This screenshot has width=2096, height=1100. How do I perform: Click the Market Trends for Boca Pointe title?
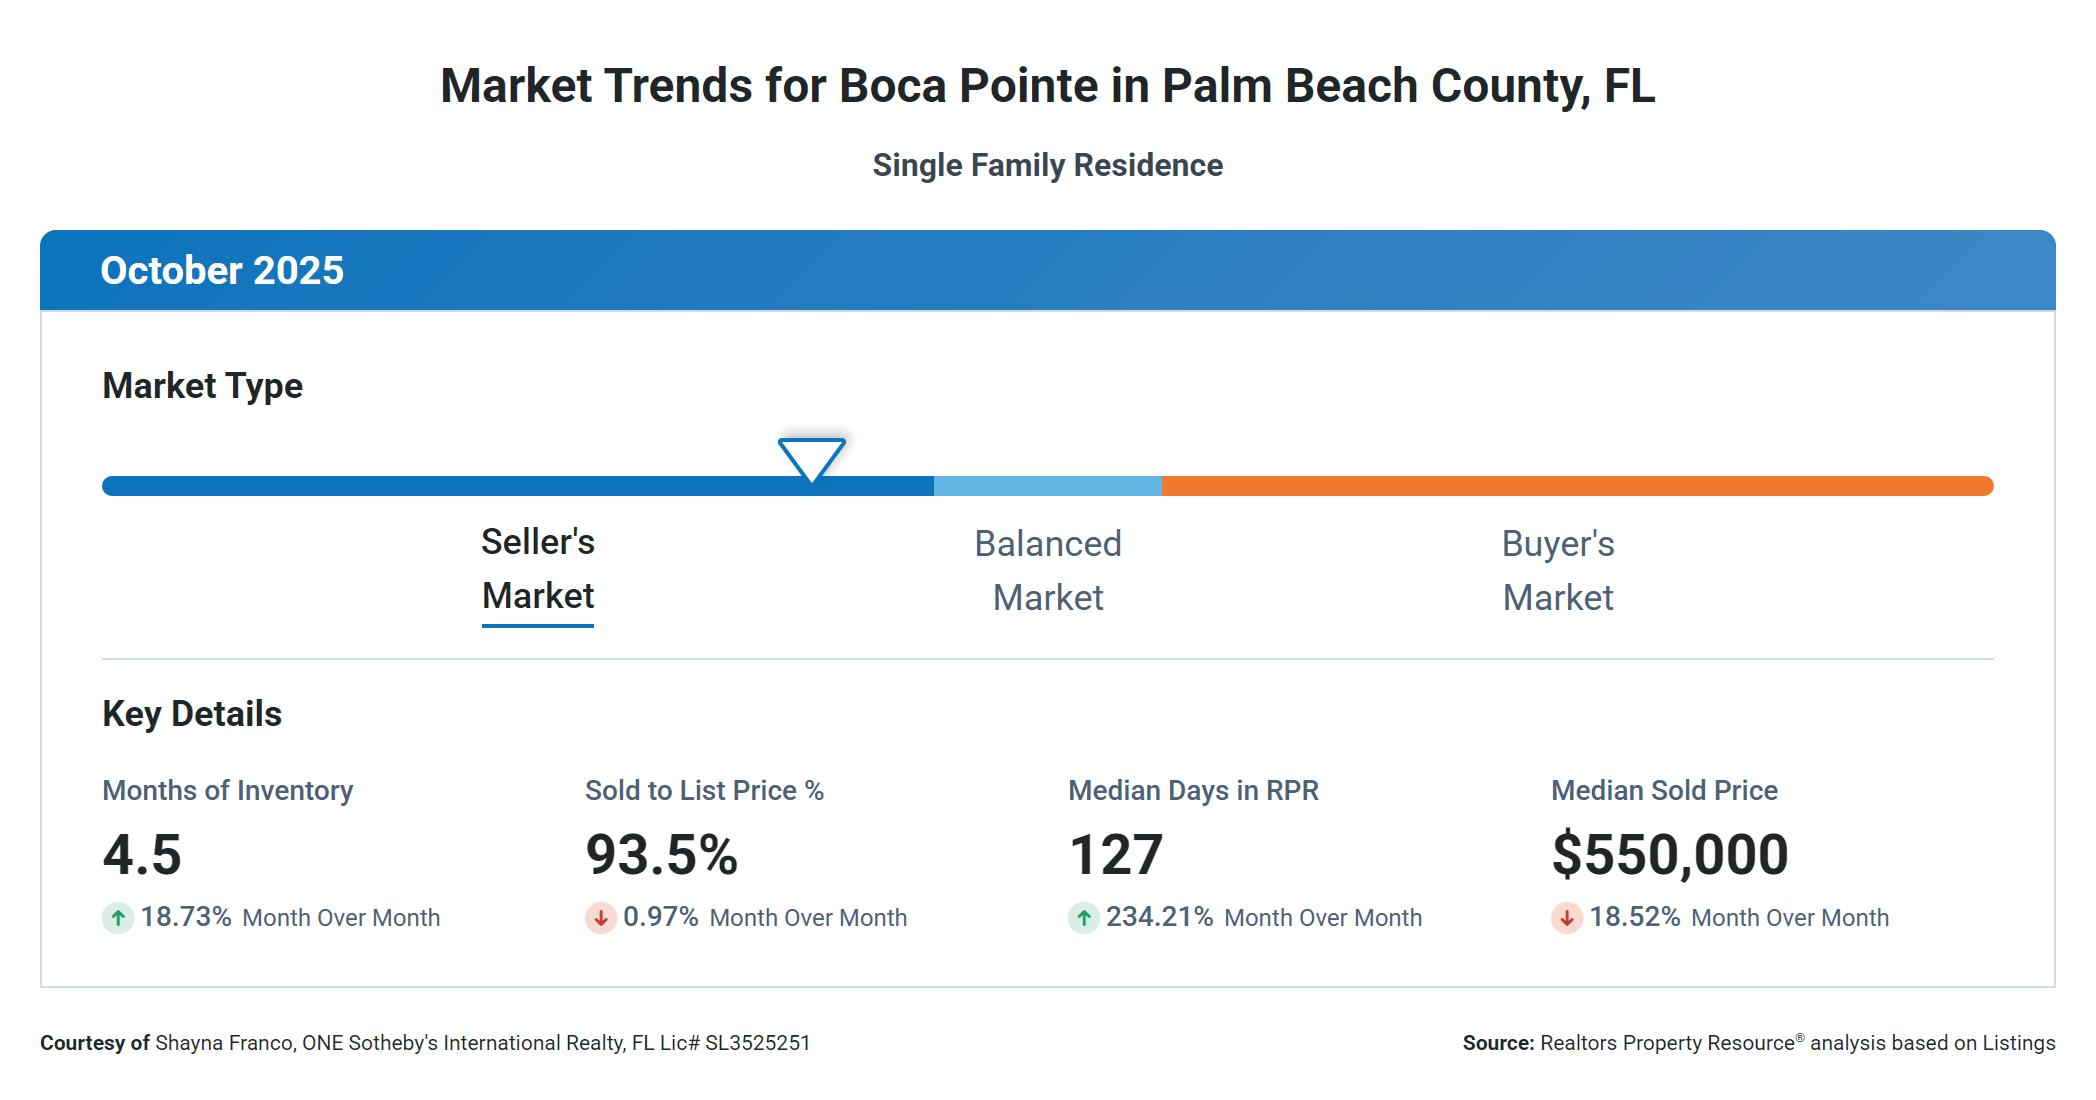pyautogui.click(x=1048, y=86)
